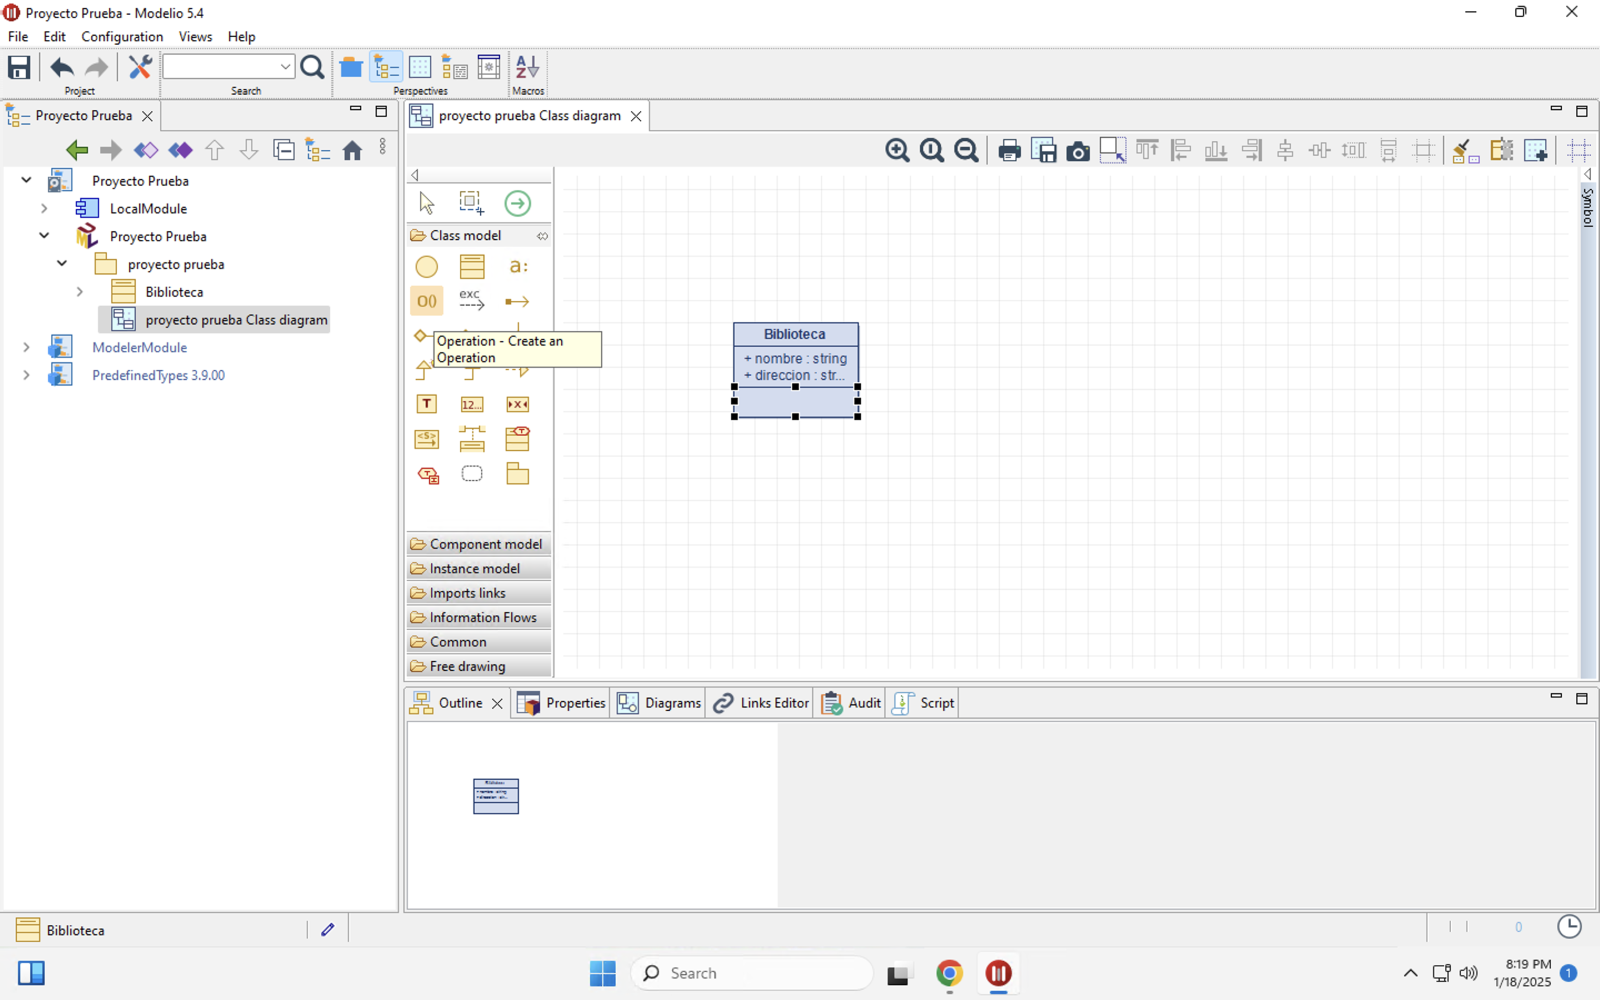The width and height of the screenshot is (1600, 1000).
Task: Open the project configuration tools icon
Action: (x=140, y=67)
